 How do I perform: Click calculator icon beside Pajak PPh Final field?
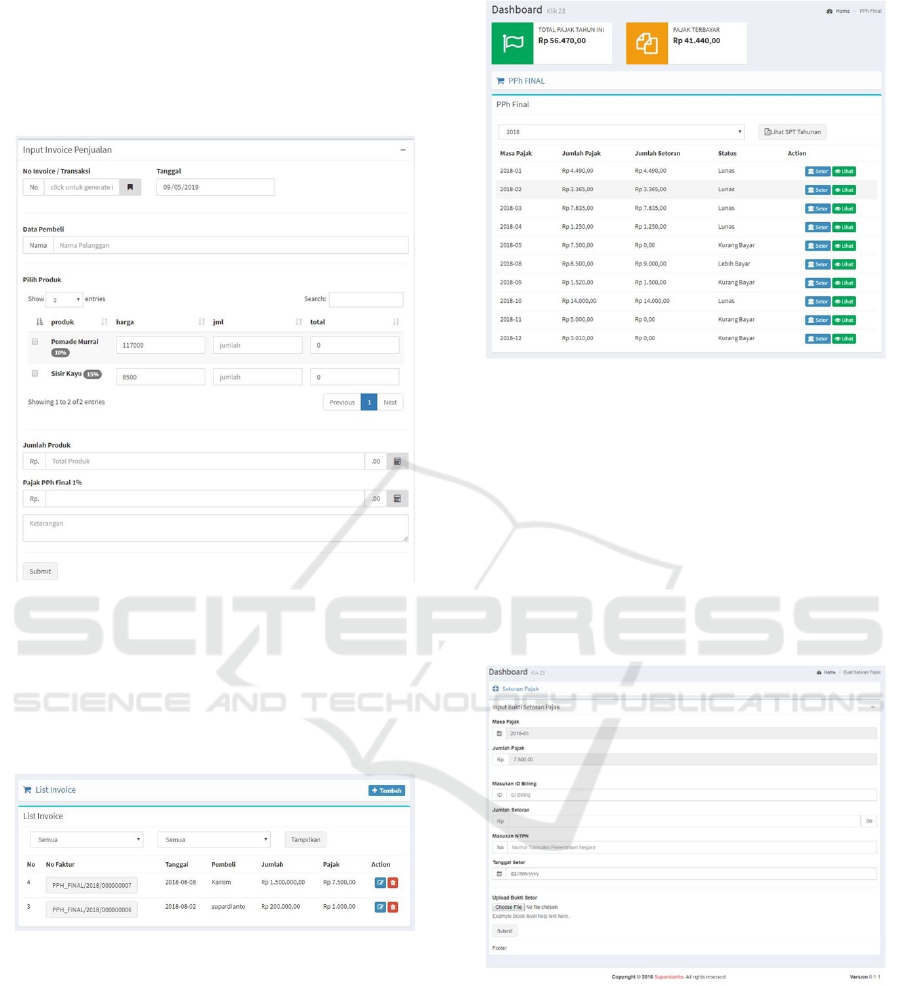[x=397, y=498]
